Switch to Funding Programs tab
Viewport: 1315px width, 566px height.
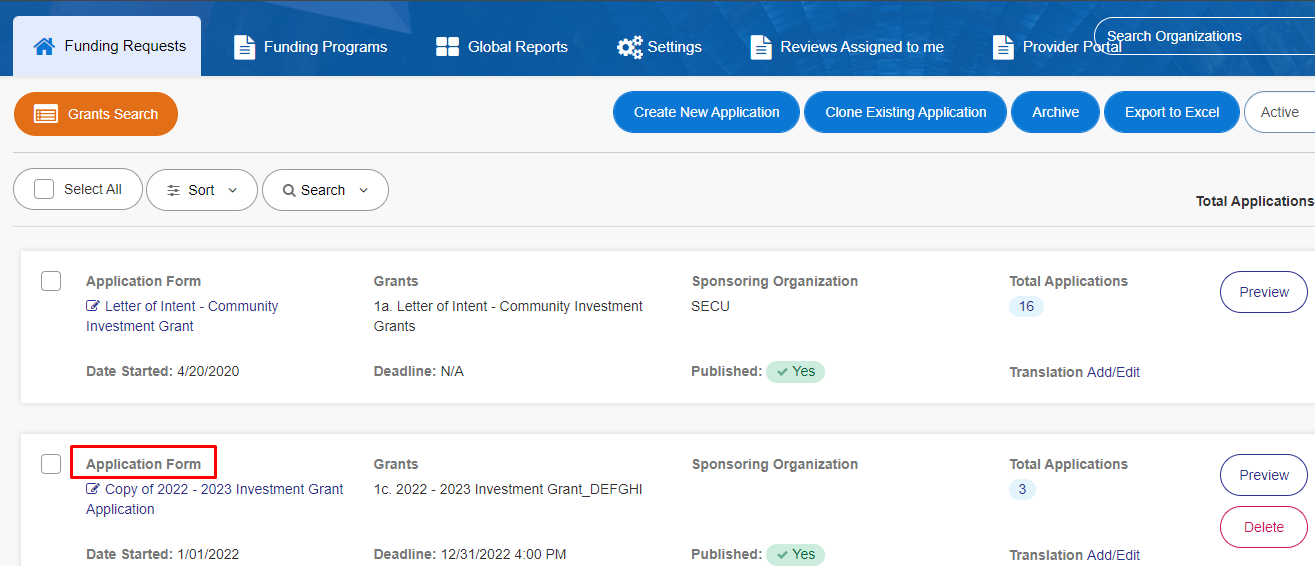(x=310, y=47)
